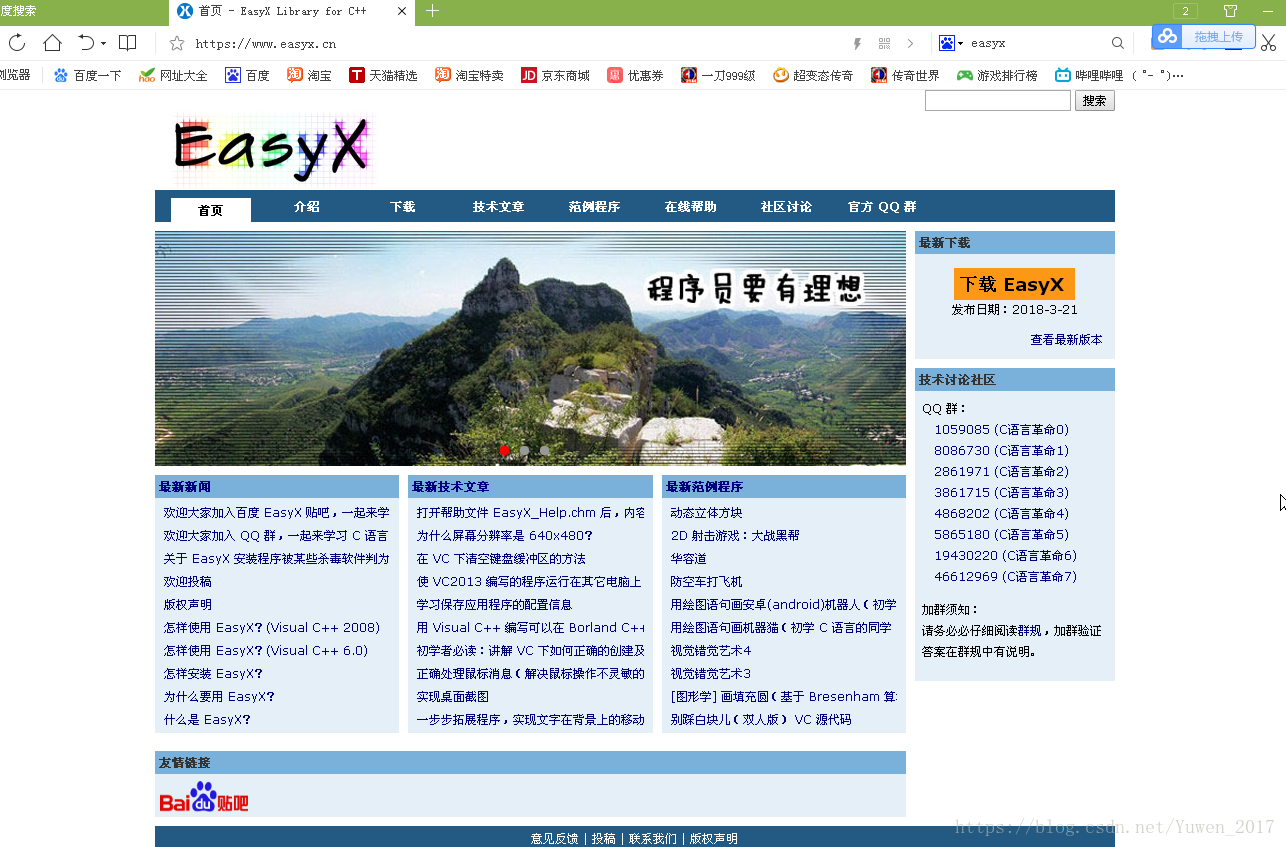Click the tab counter showing 2
Screen dimensions: 1286x847
pyautogui.click(x=1185, y=11)
